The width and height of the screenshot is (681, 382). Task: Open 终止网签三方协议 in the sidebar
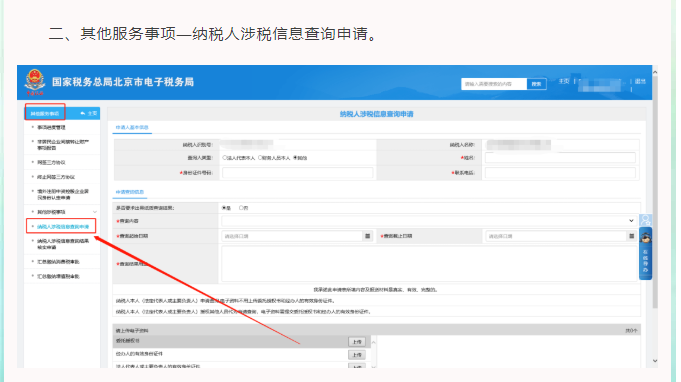click(56, 177)
